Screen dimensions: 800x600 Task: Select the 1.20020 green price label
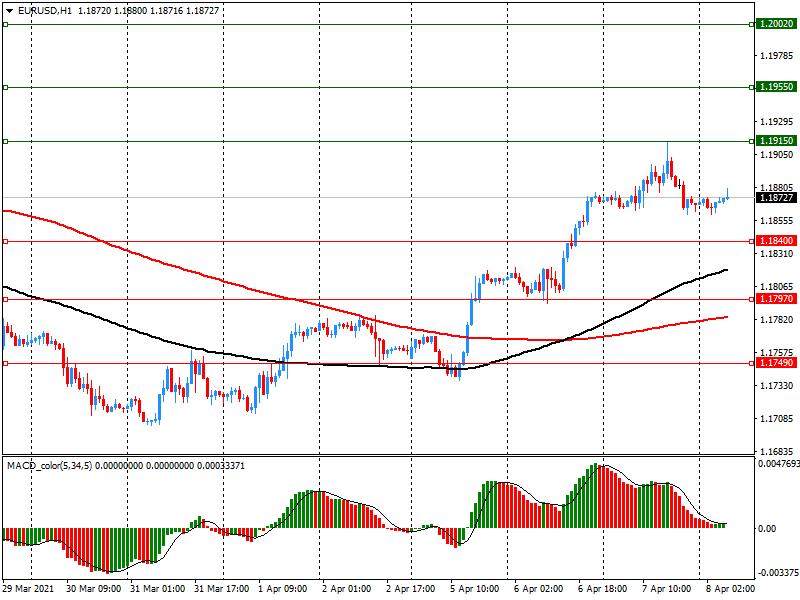coord(776,24)
